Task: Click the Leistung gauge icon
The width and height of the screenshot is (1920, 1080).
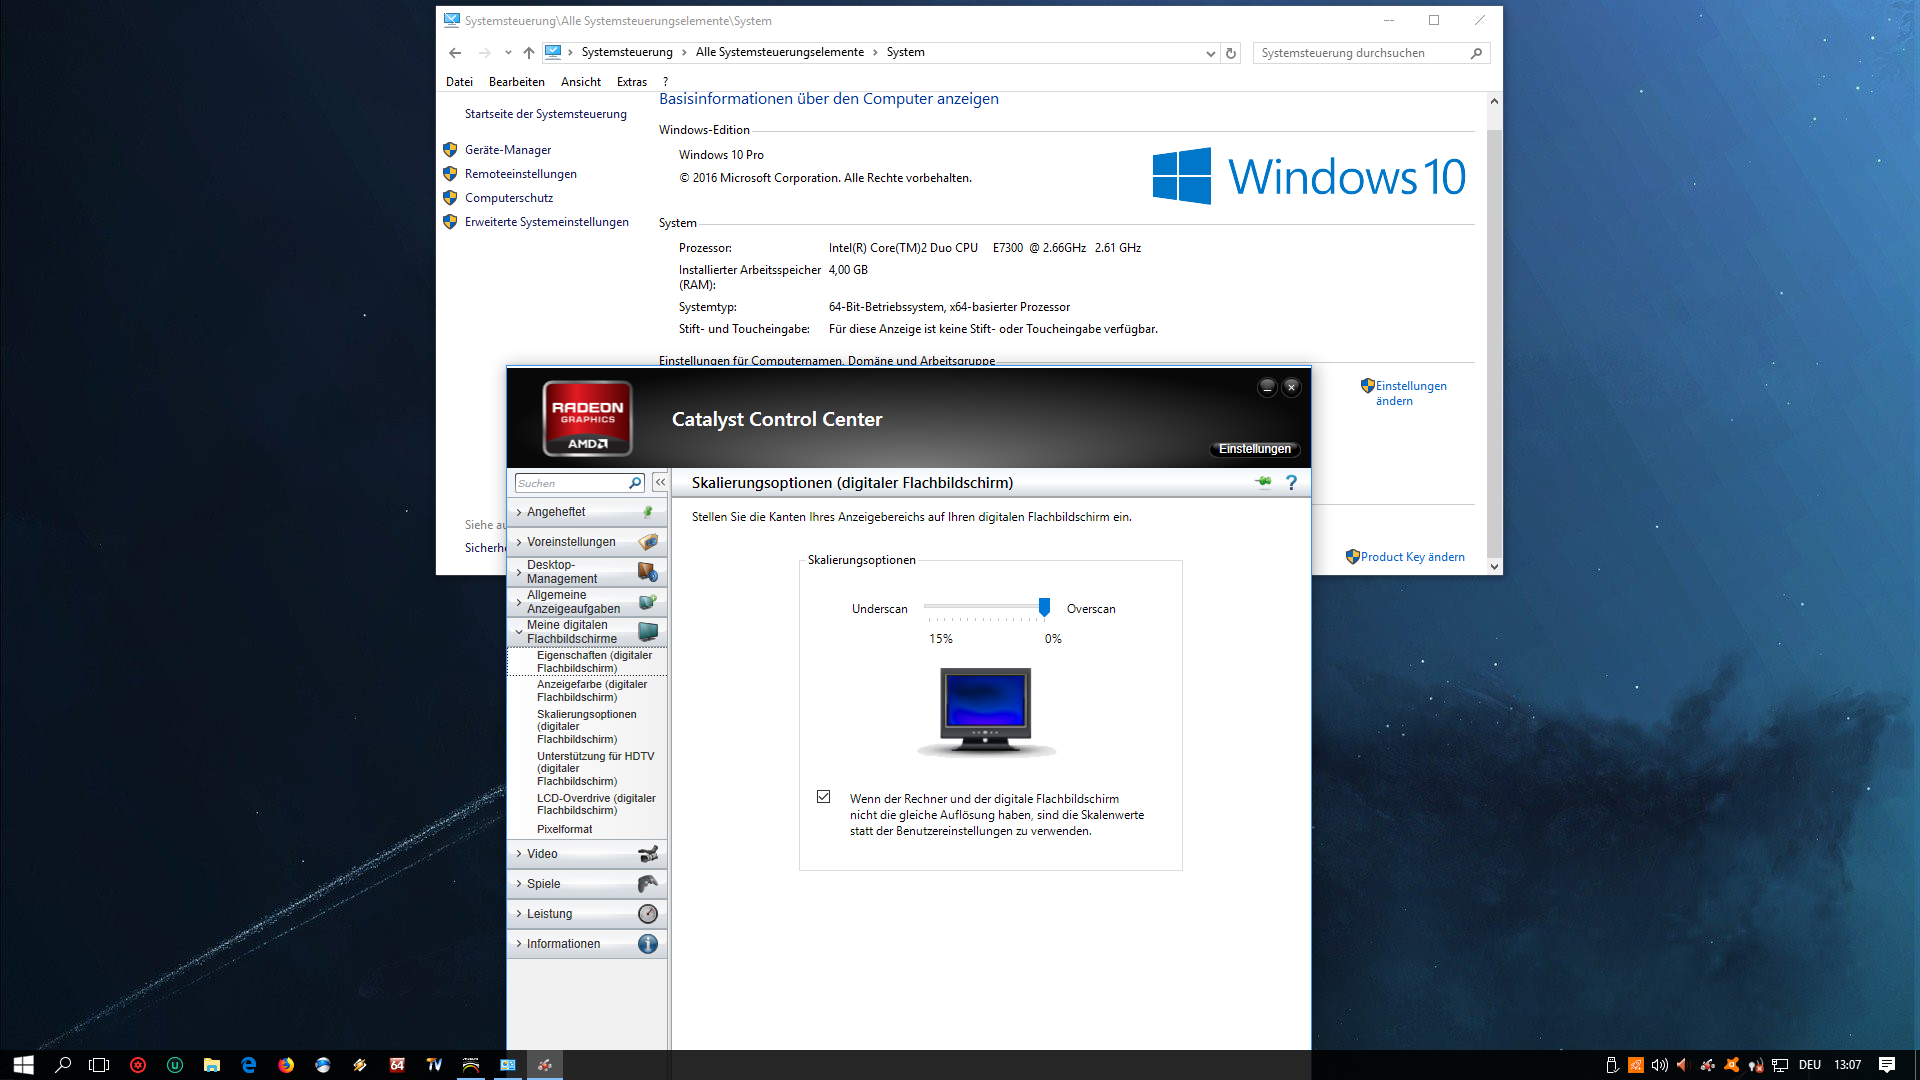Action: point(648,914)
